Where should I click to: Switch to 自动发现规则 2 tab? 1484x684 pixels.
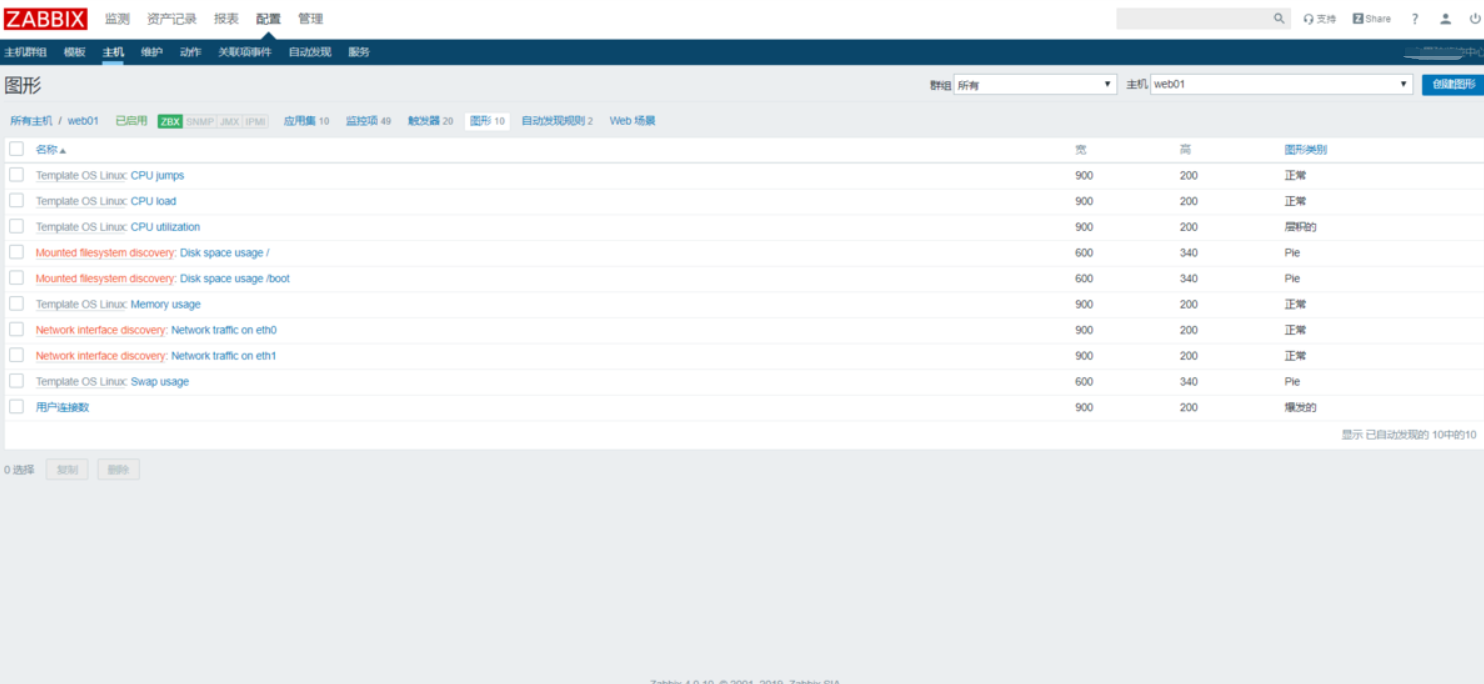(557, 121)
